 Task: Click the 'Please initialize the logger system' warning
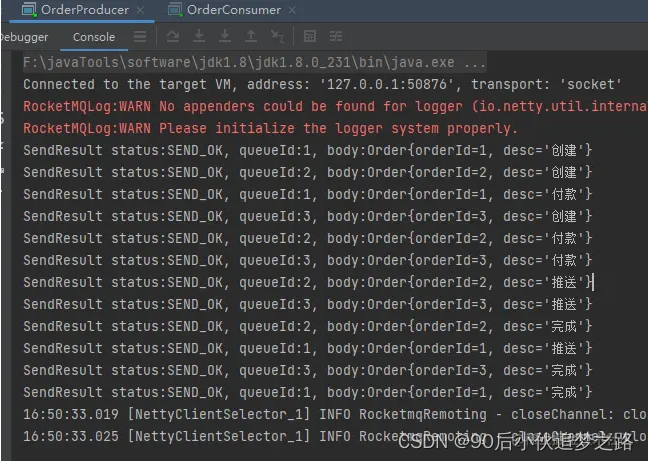point(270,128)
